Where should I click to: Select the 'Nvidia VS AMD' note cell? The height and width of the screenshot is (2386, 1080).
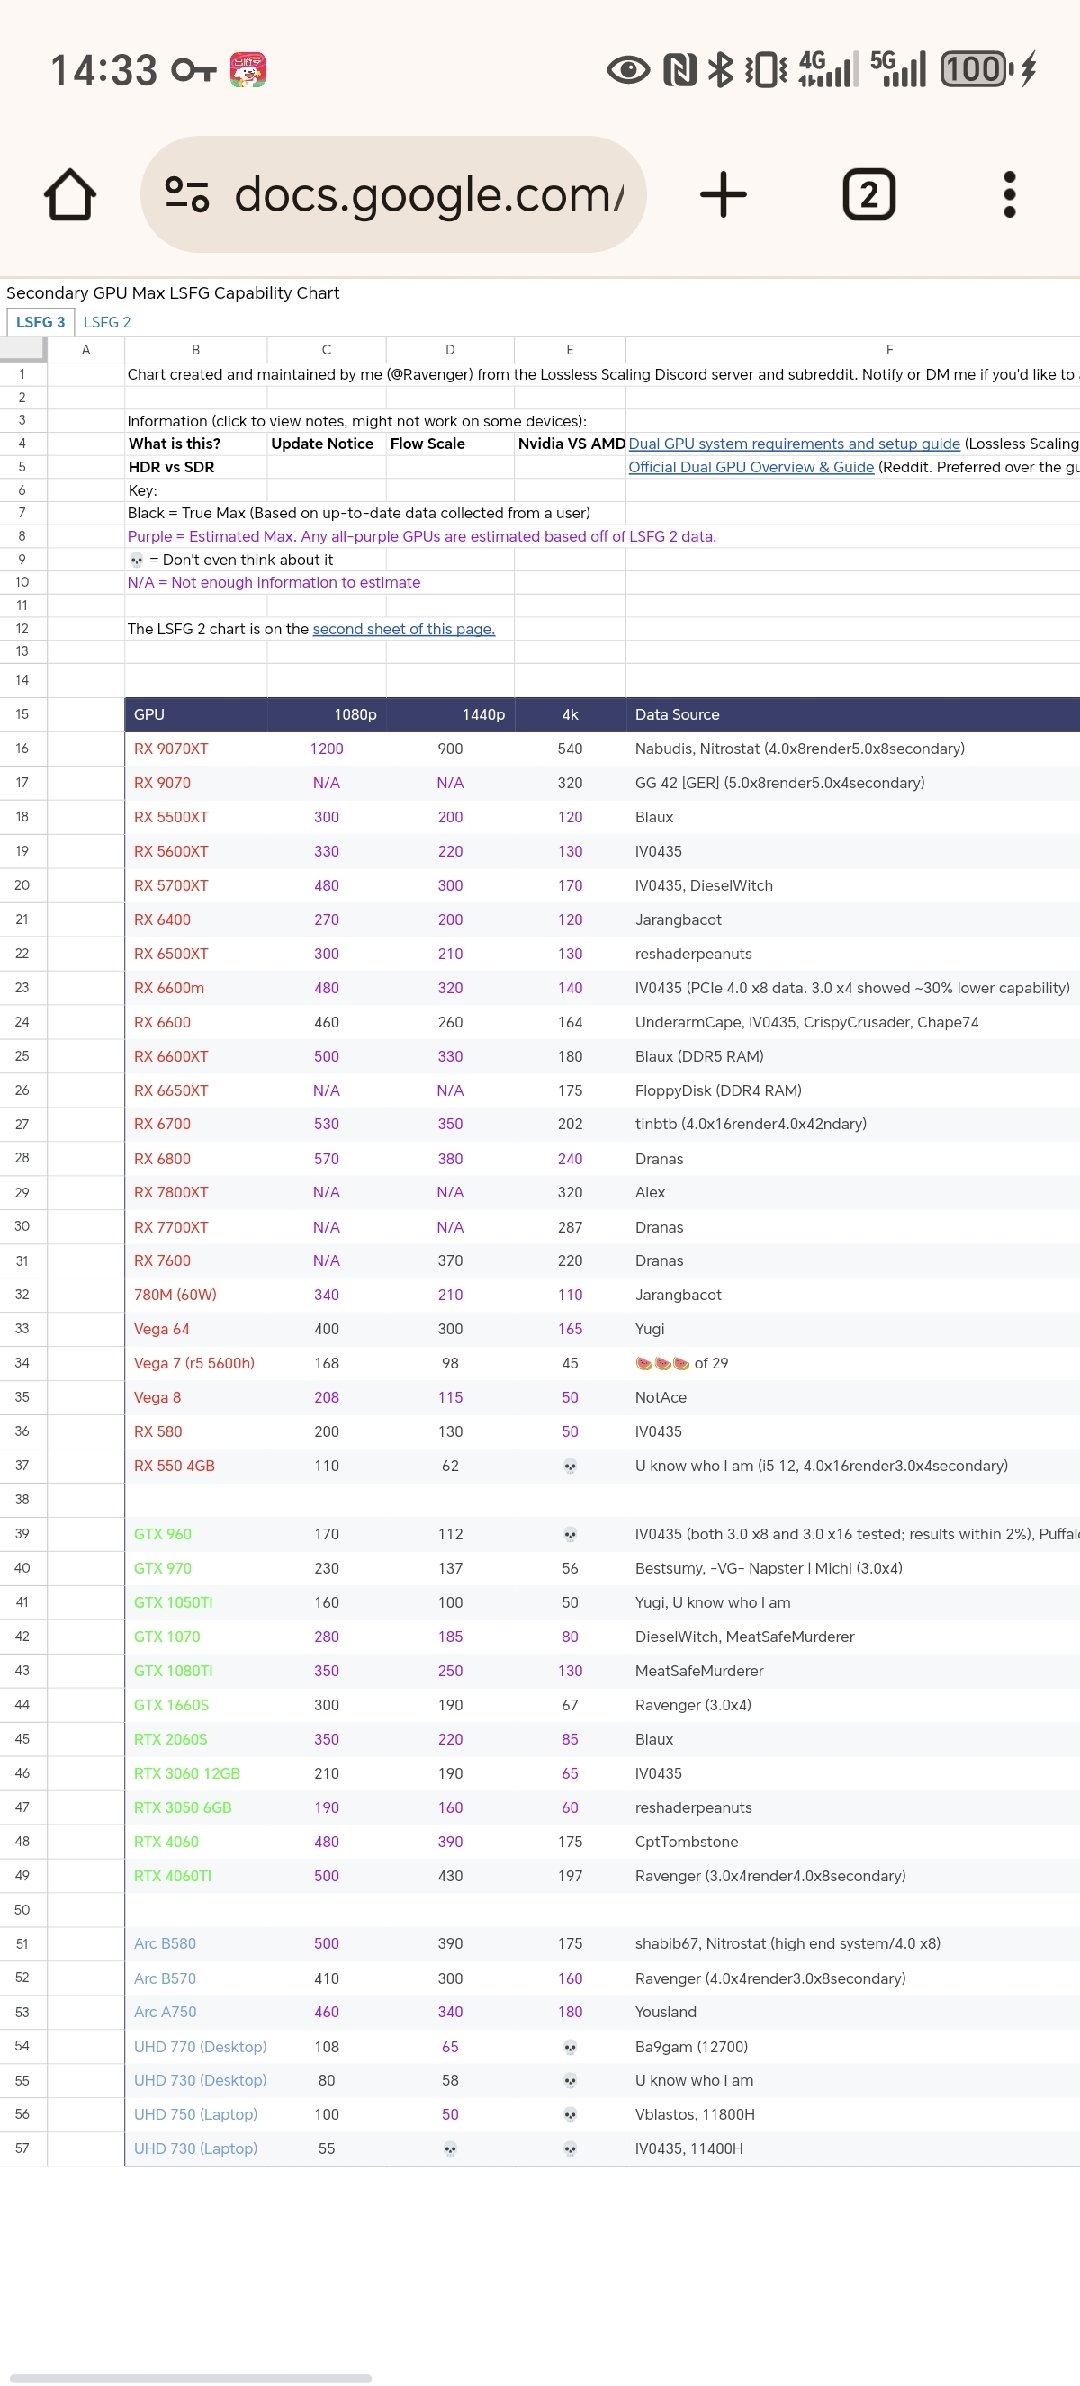[x=570, y=444]
